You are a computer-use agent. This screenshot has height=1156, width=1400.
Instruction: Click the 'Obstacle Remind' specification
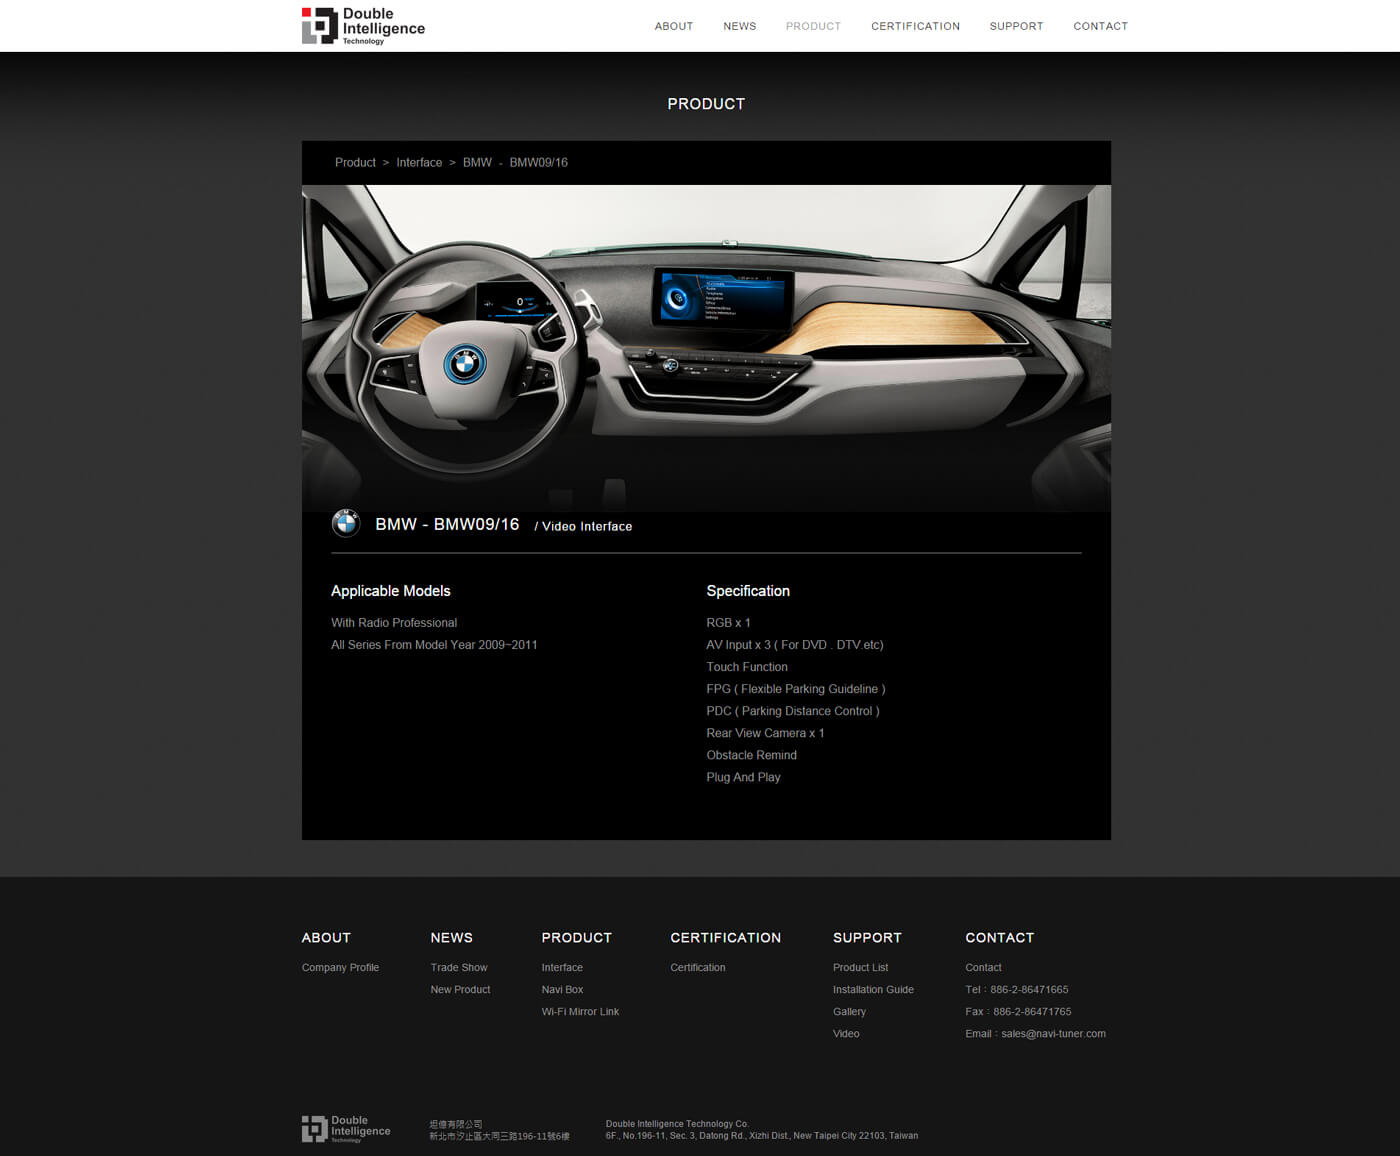tap(751, 755)
